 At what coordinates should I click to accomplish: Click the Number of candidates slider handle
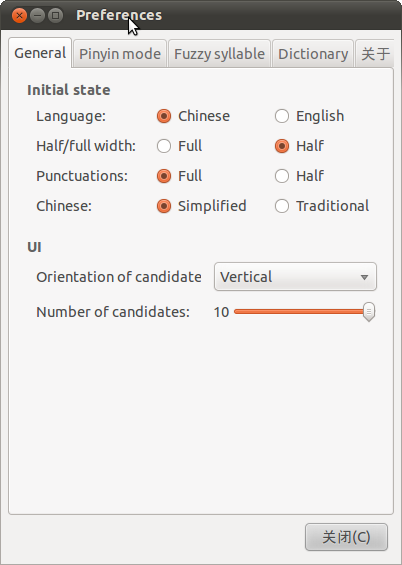(x=368, y=312)
